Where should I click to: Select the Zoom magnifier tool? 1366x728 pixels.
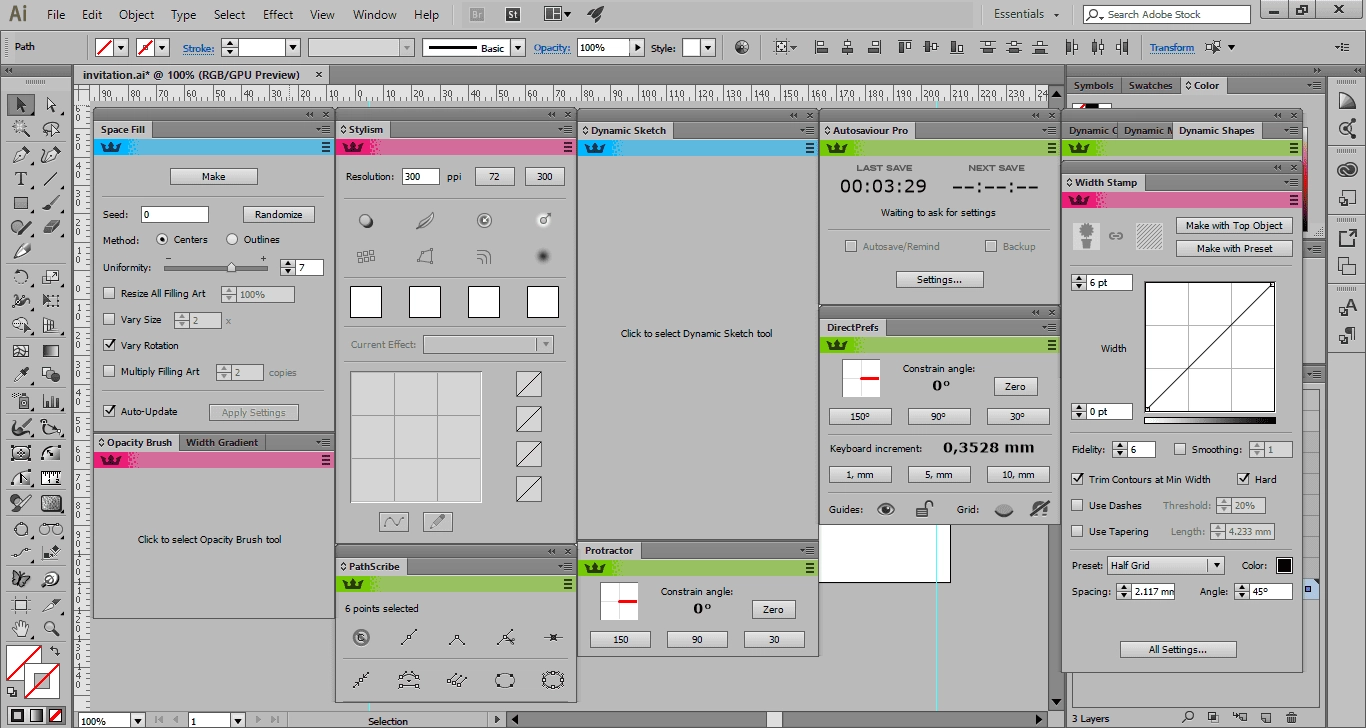click(x=51, y=629)
